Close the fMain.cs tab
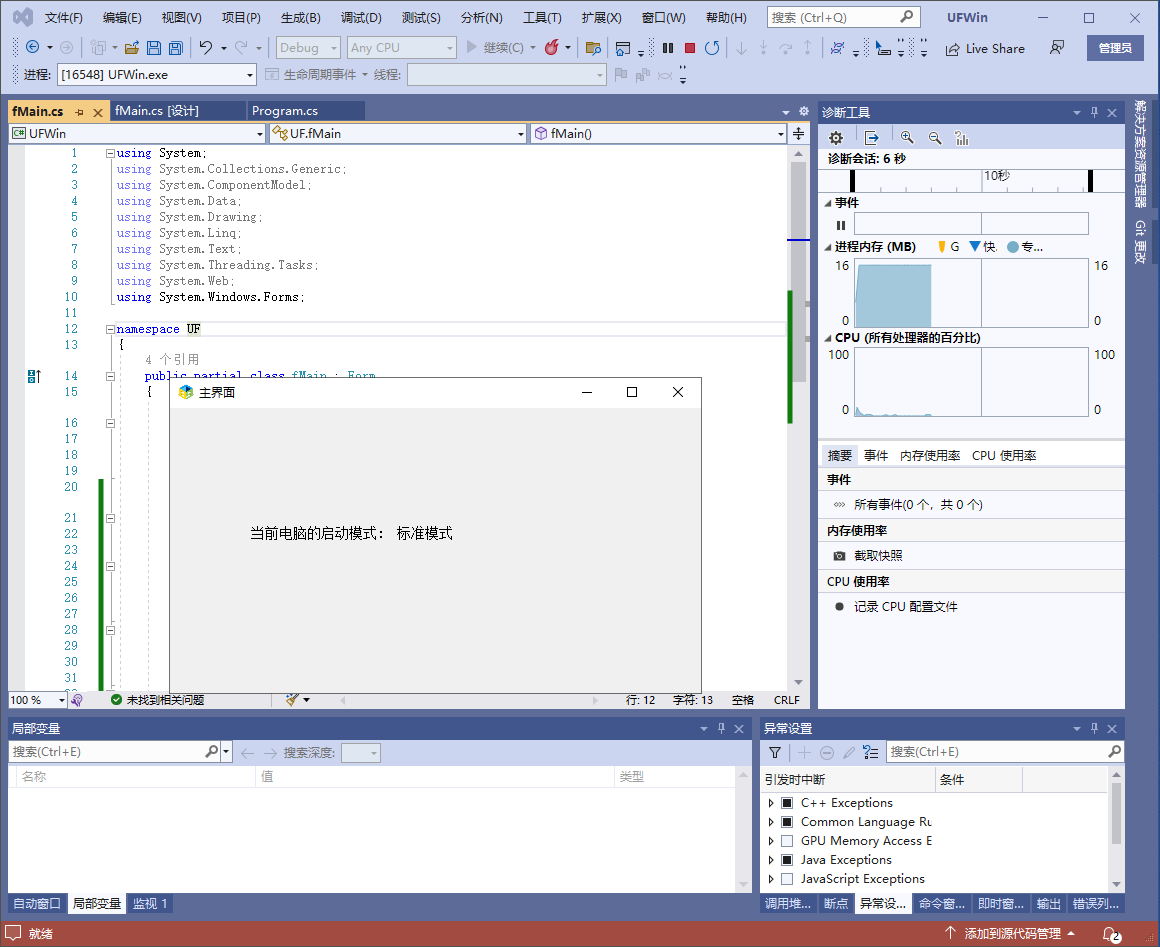The image size is (1160, 947). click(98, 112)
